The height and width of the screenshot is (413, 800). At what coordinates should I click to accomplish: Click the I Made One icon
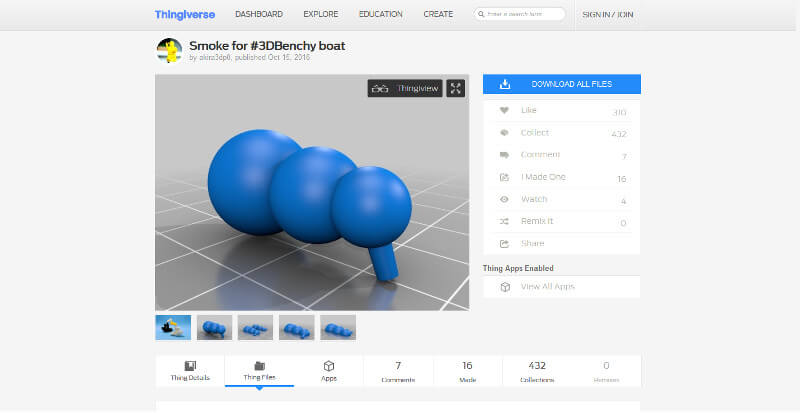(x=504, y=177)
